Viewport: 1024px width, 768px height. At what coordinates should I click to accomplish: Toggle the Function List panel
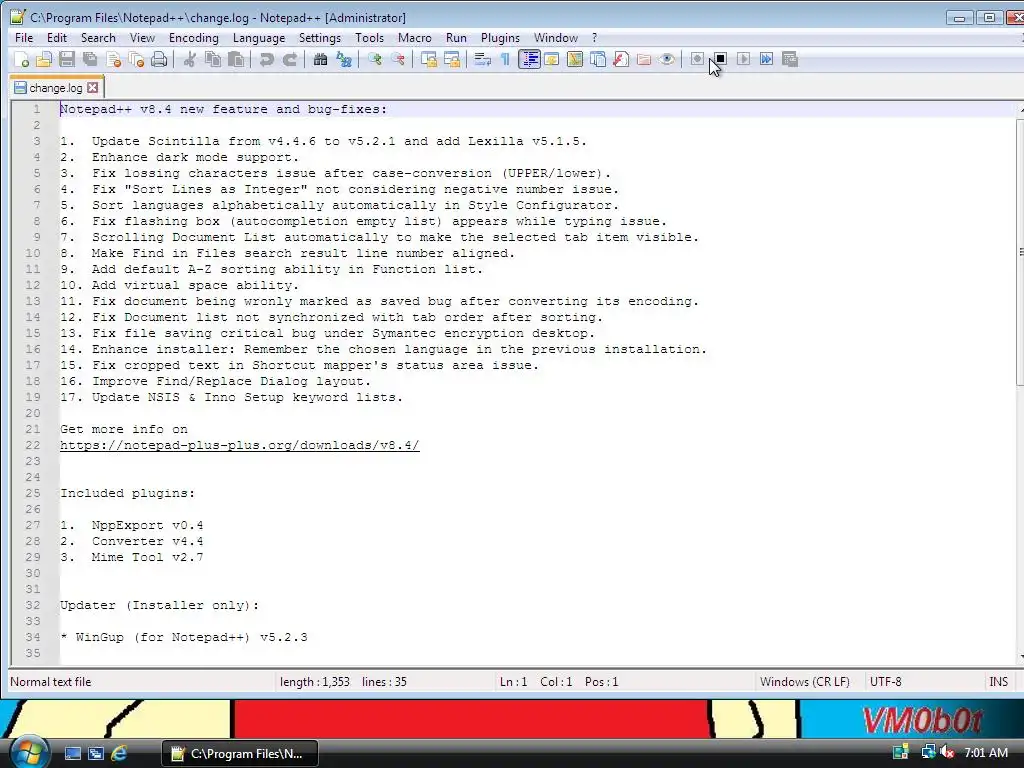pyautogui.click(x=621, y=60)
